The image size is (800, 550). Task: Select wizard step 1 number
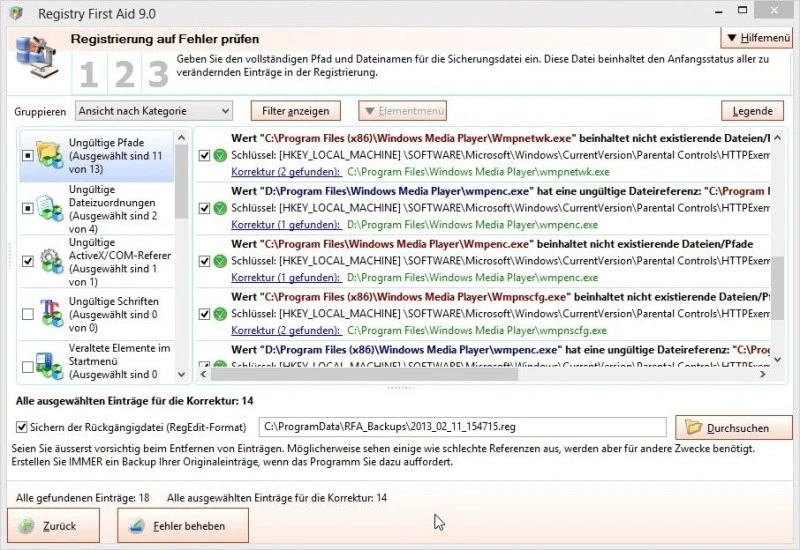(x=89, y=74)
